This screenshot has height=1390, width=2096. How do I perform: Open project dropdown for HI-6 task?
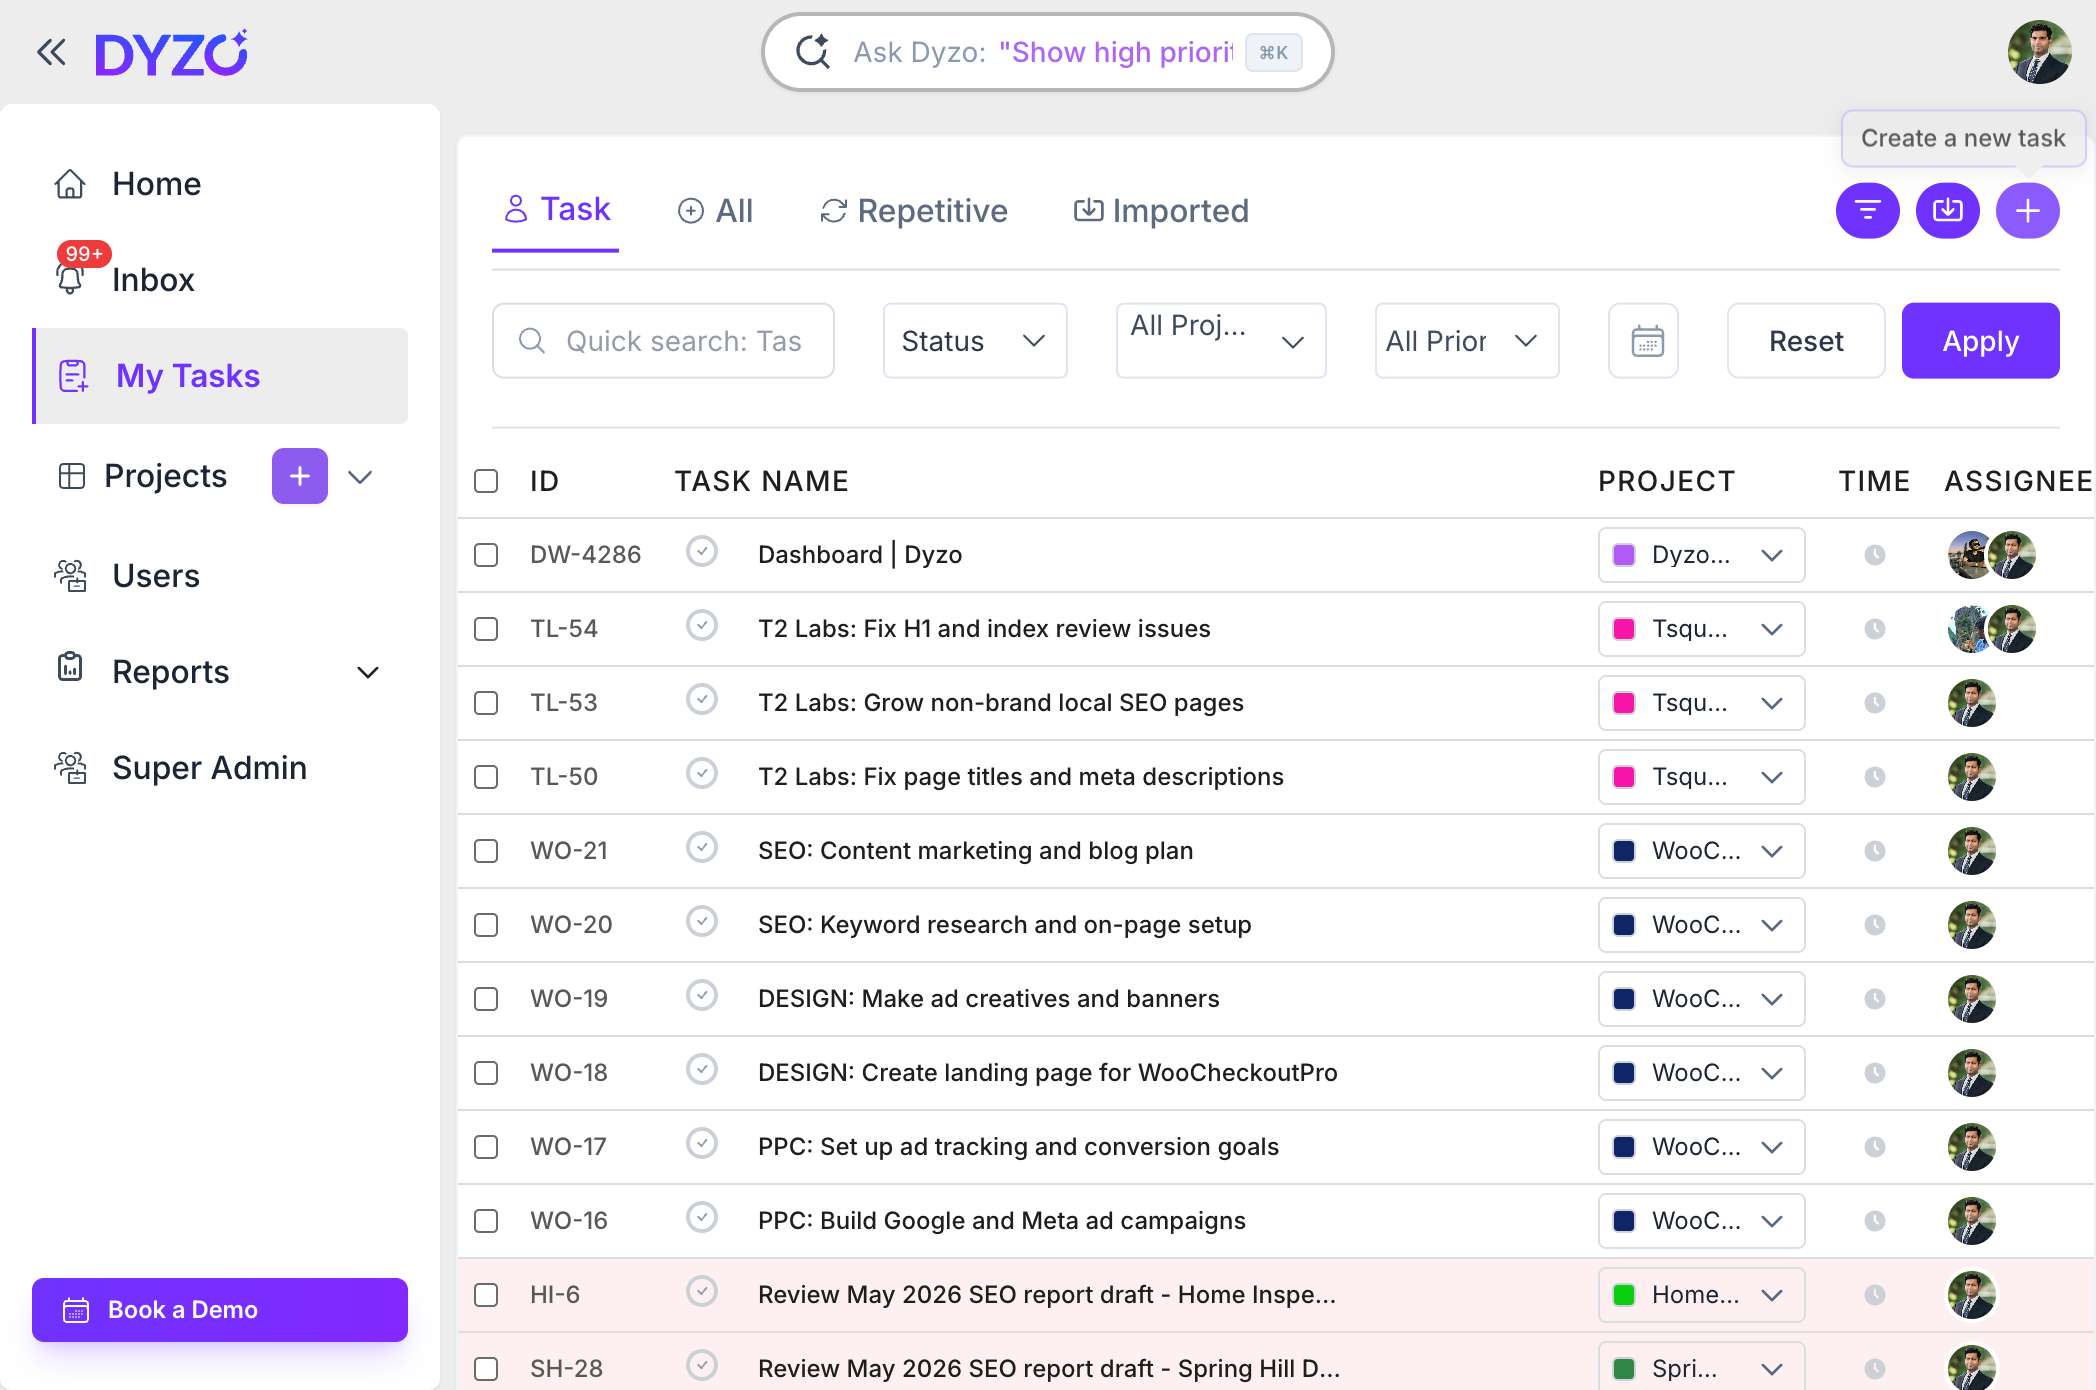[1702, 1295]
